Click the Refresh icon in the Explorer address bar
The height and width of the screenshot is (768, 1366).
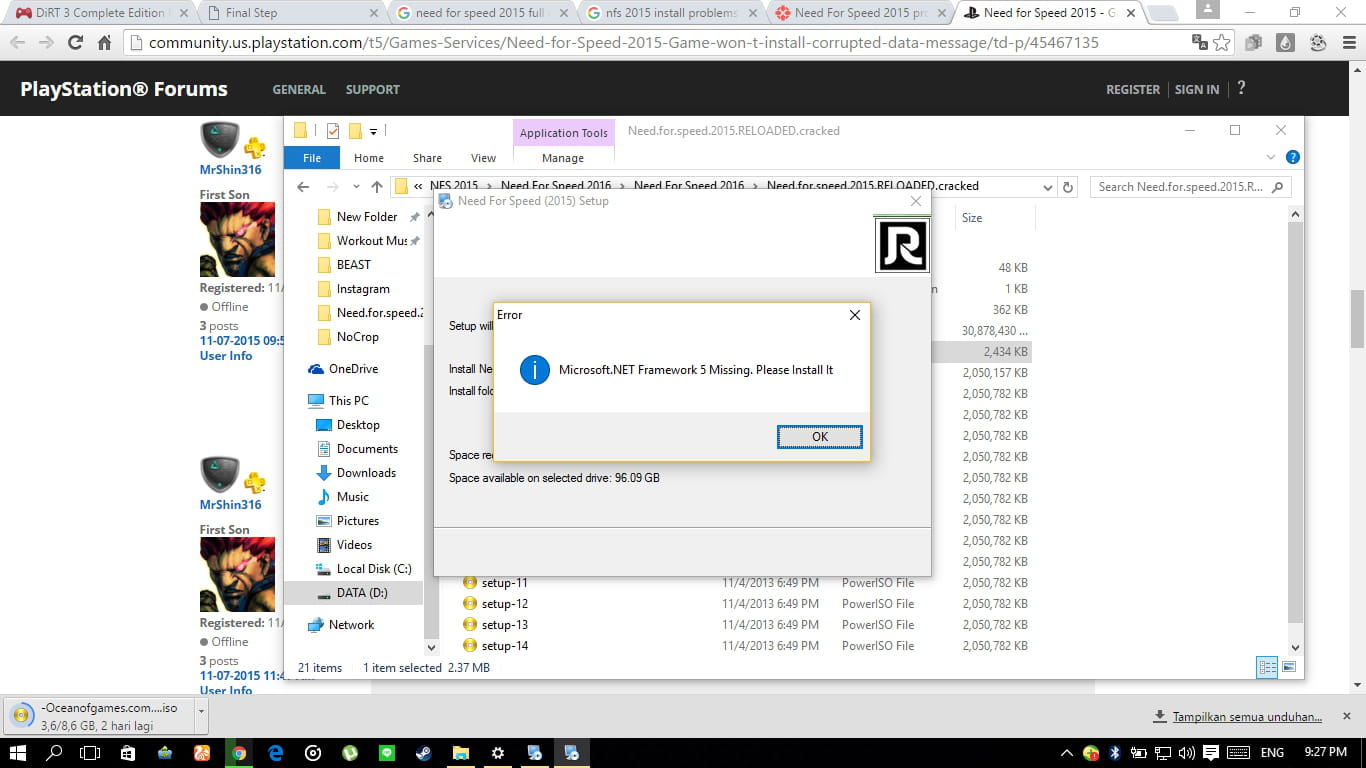1068,188
